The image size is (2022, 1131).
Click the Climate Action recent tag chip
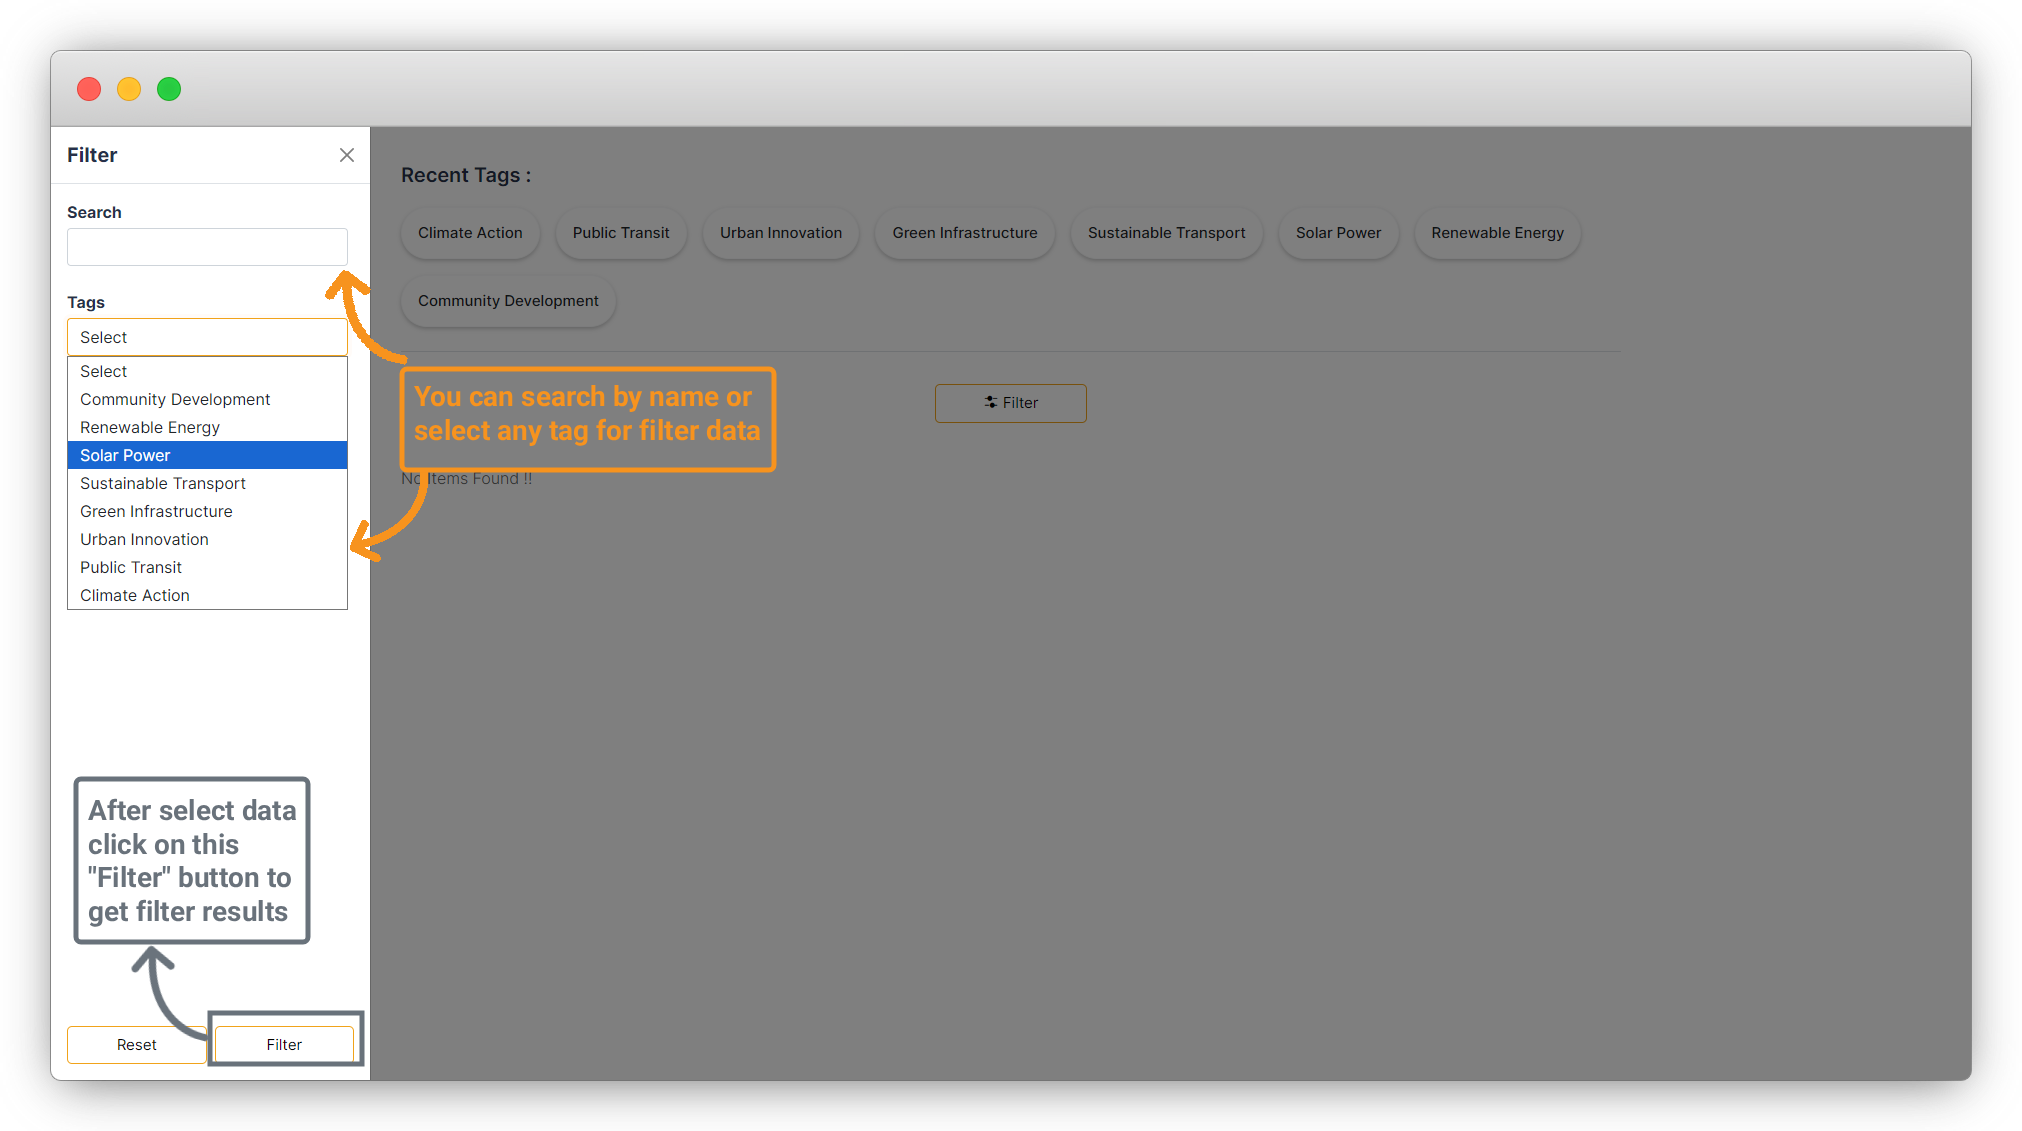tap(470, 233)
